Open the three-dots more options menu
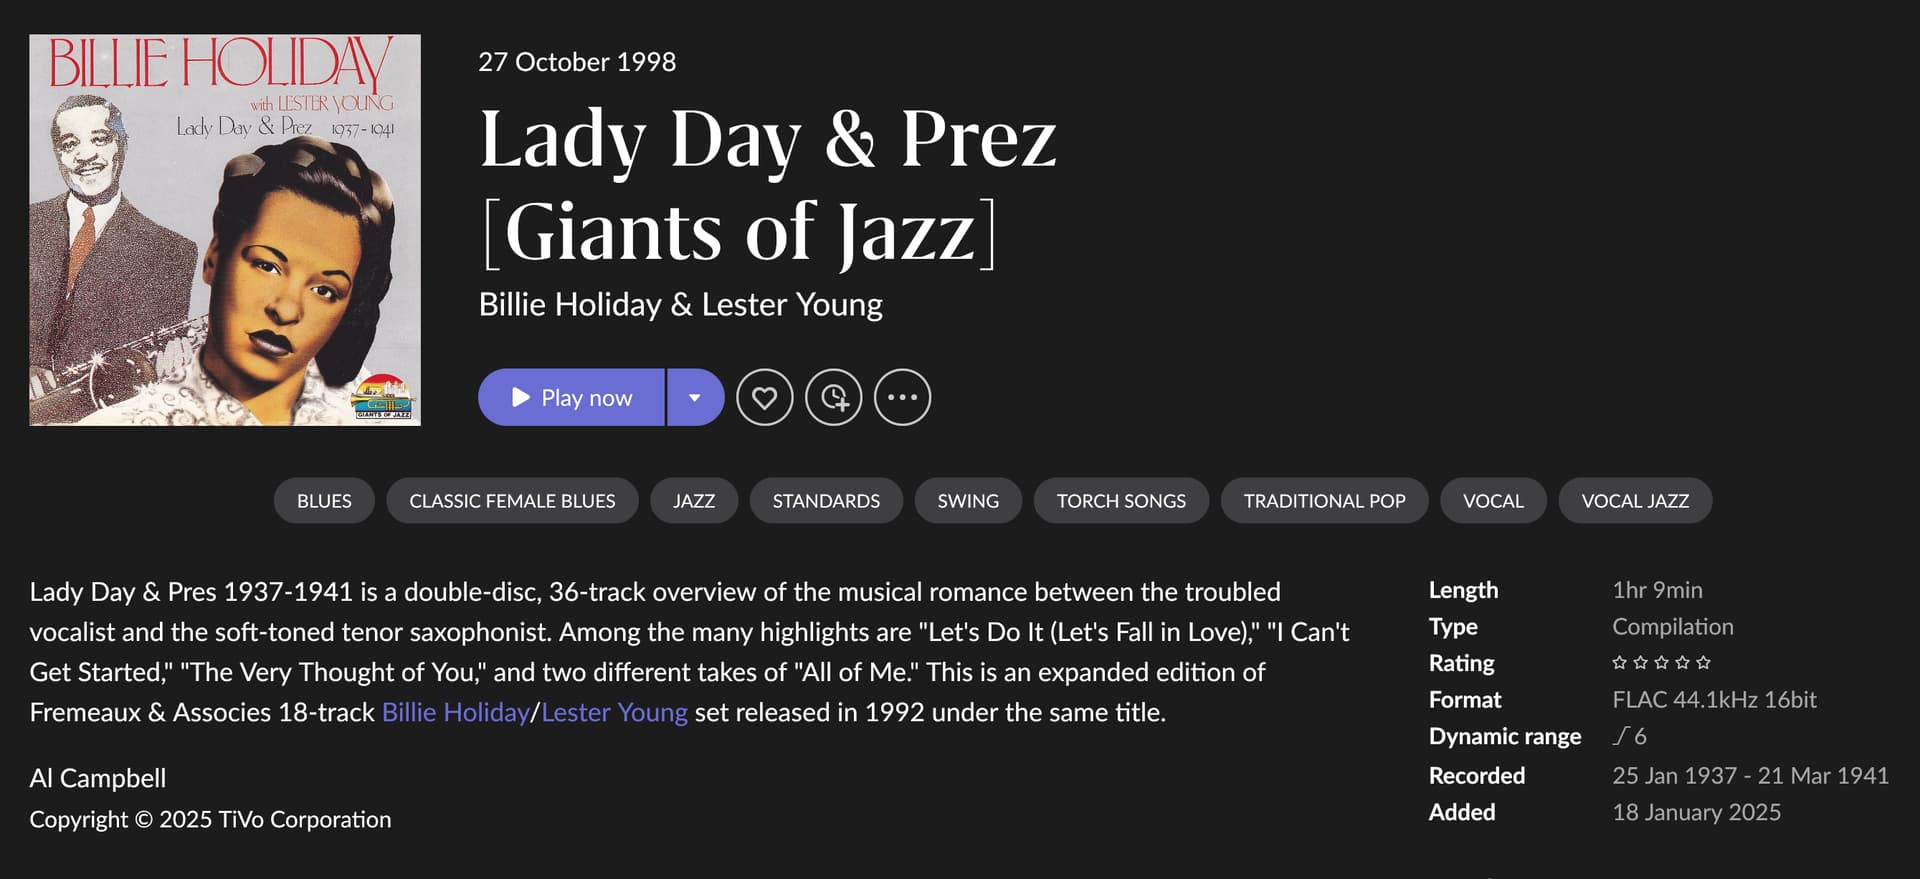Screen dimensions: 1920x879 902,398
